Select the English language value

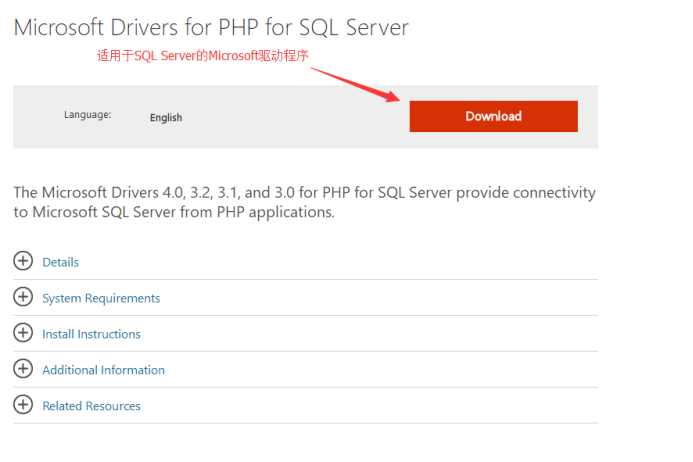click(166, 118)
